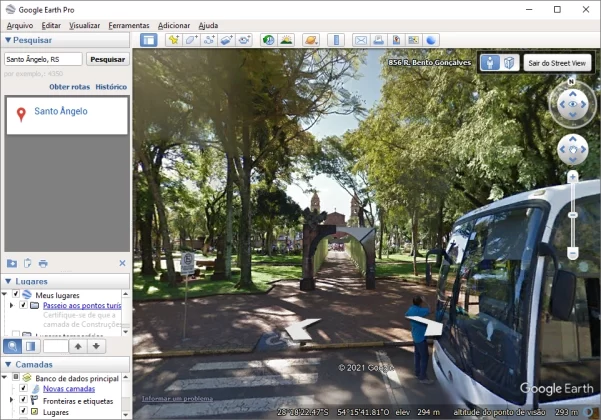Screen dimensions: 601x420
Task: Open the Visualizar menu
Action: (x=84, y=25)
